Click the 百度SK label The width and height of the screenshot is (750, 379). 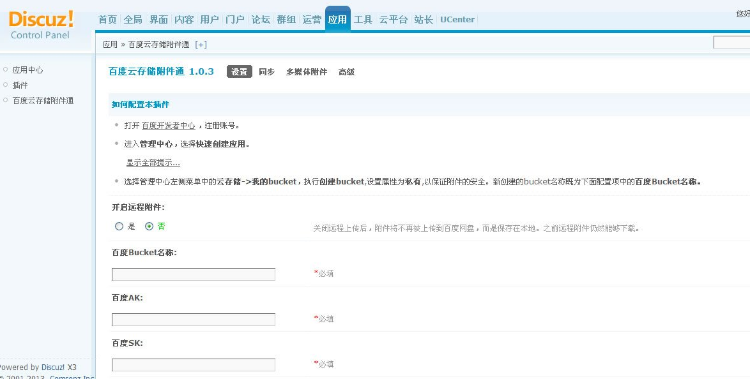point(127,343)
